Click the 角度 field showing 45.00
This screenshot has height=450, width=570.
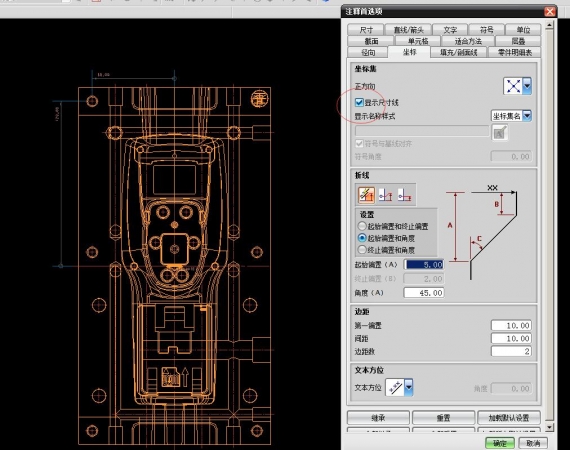pos(424,293)
